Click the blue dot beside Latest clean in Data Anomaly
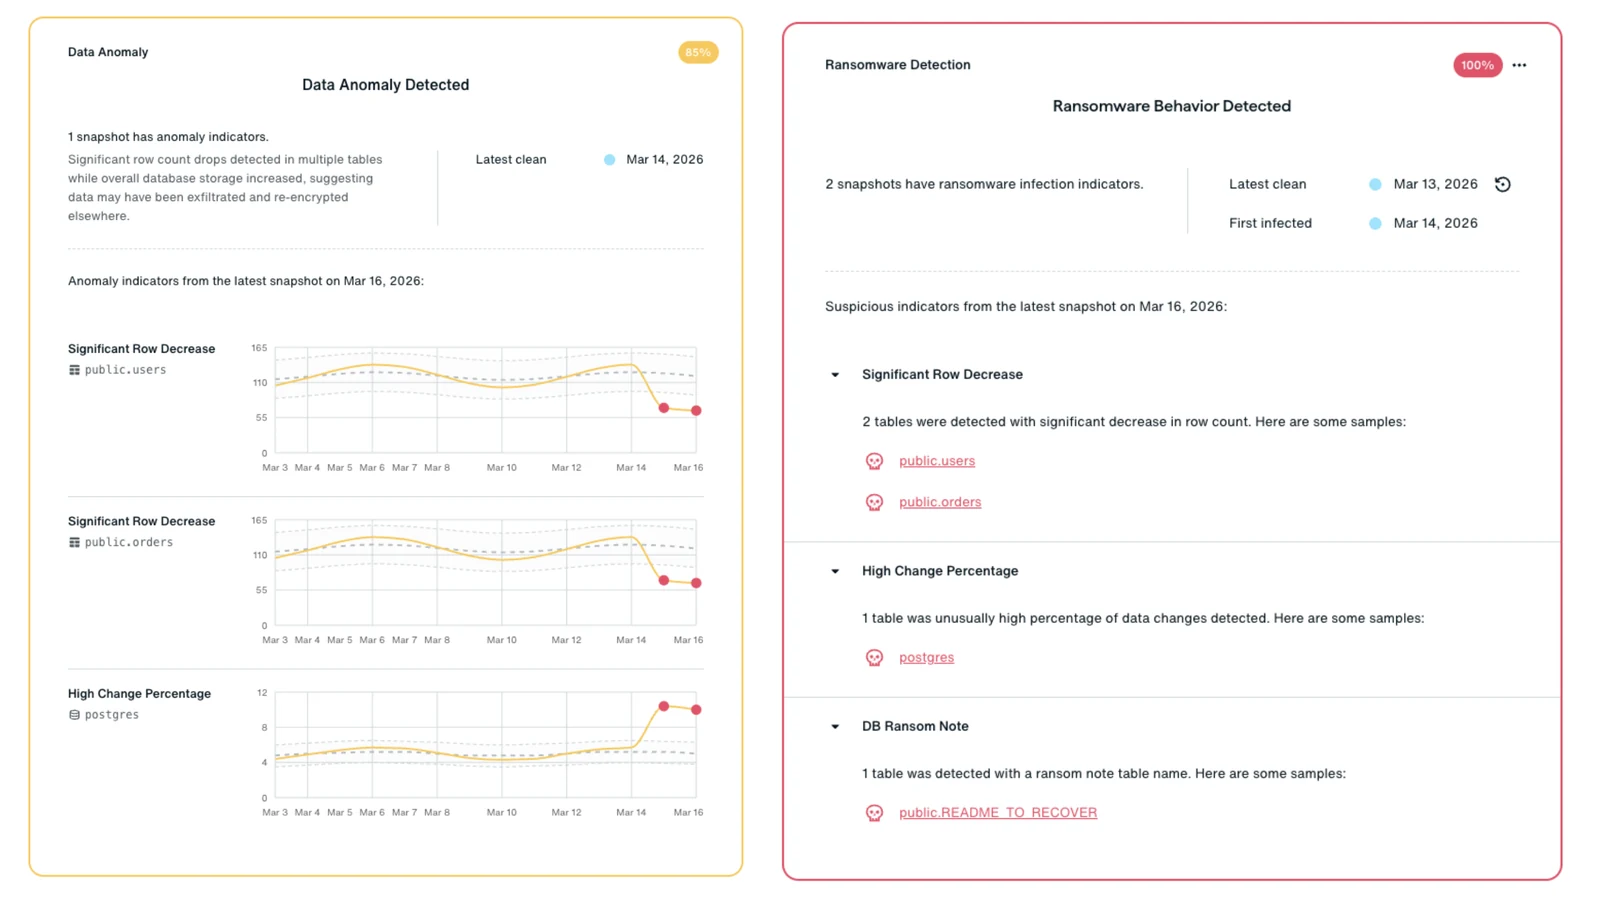The image size is (1600, 897). pos(609,160)
